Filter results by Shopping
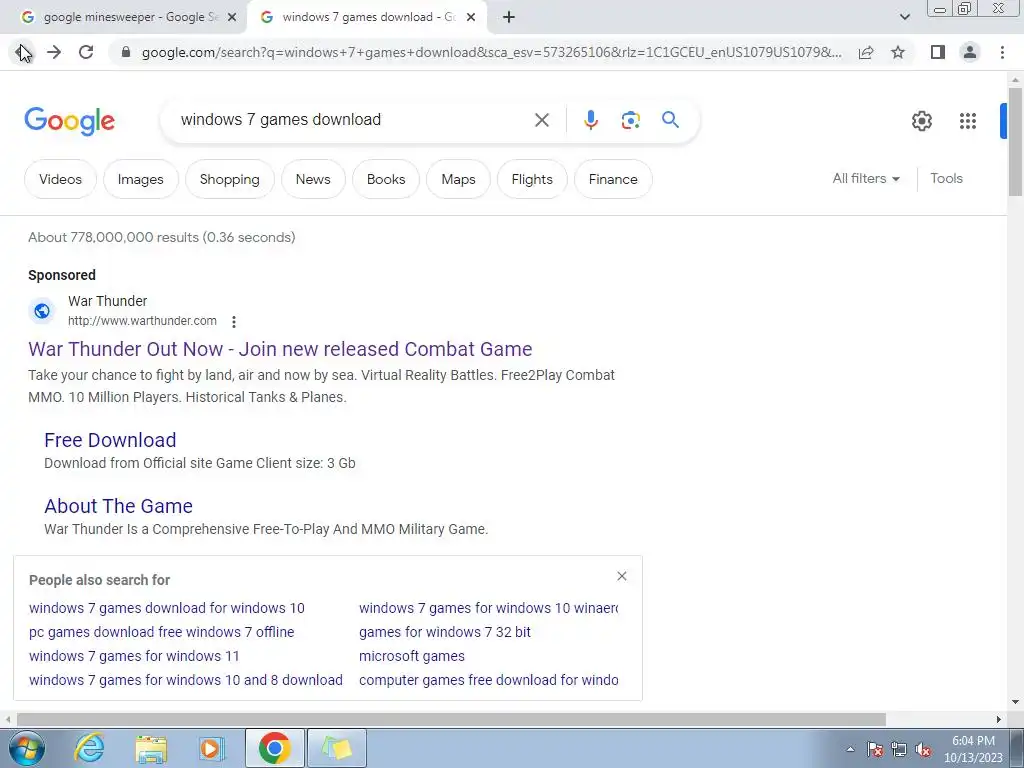 click(229, 179)
